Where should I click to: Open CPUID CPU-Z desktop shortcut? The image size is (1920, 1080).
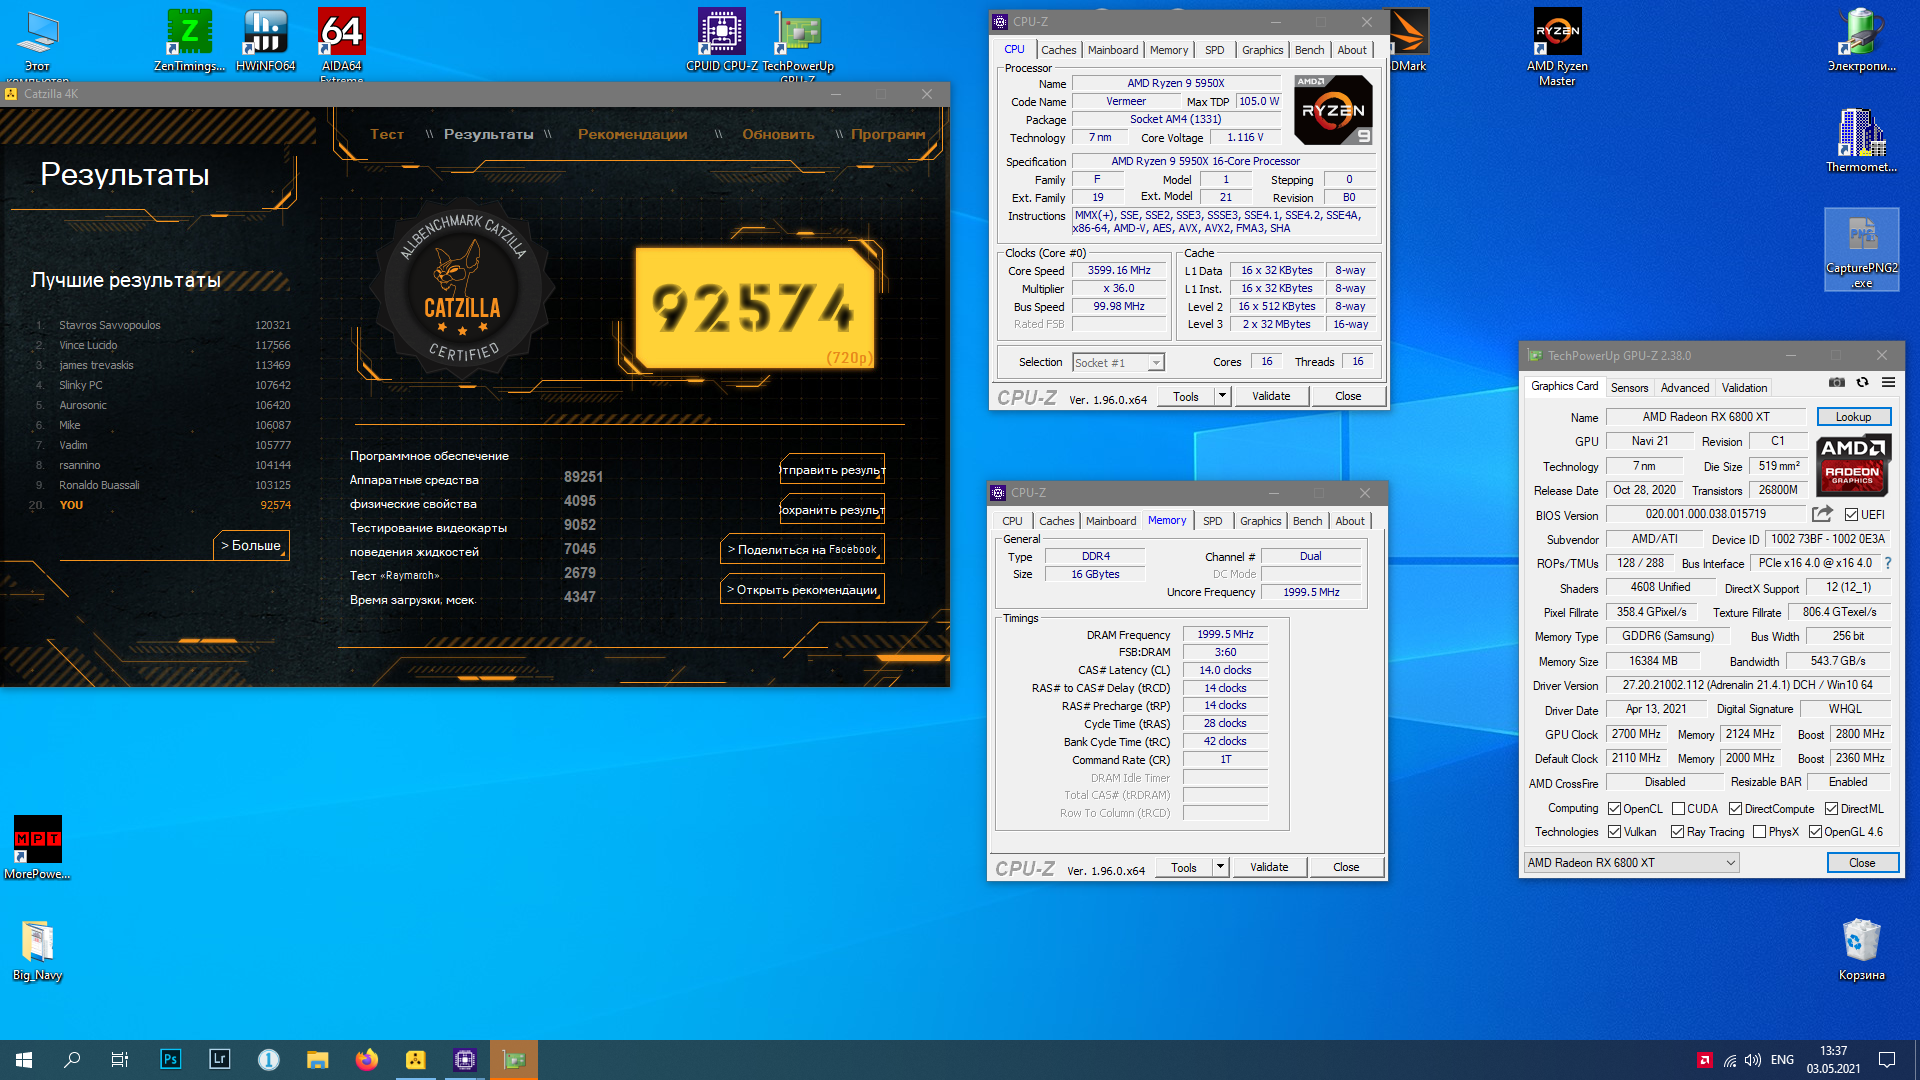click(x=721, y=40)
